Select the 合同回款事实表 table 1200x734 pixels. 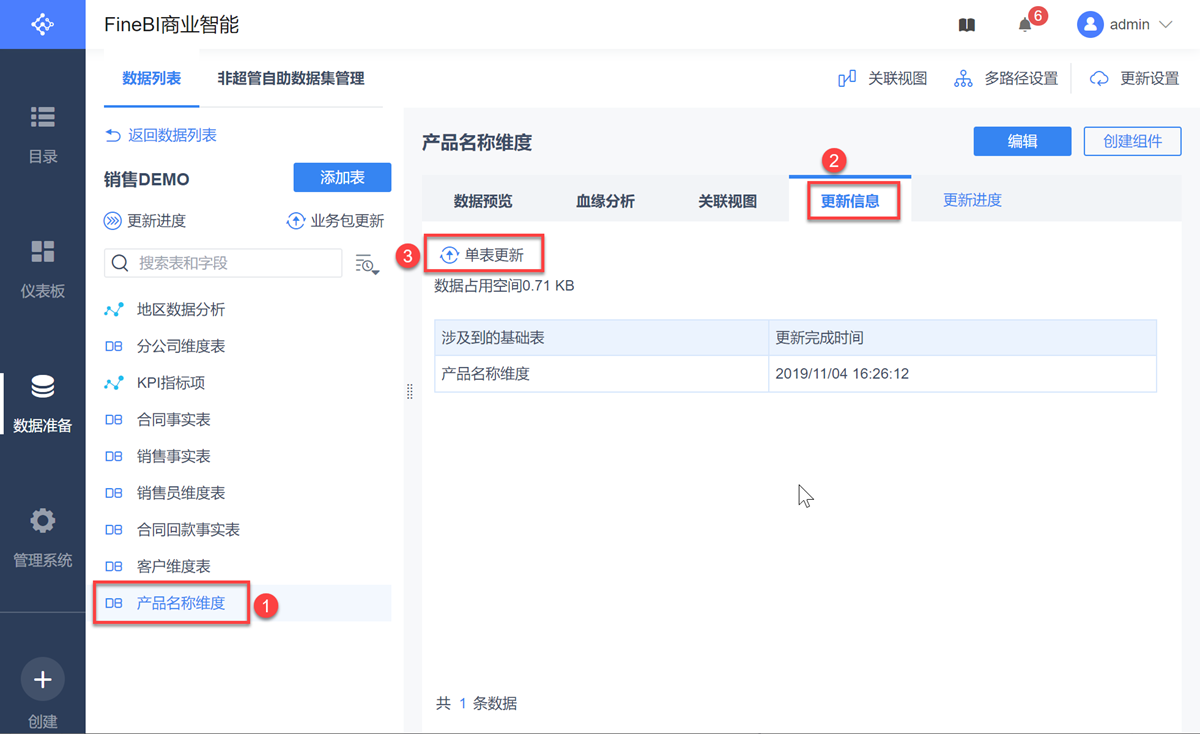(188, 530)
